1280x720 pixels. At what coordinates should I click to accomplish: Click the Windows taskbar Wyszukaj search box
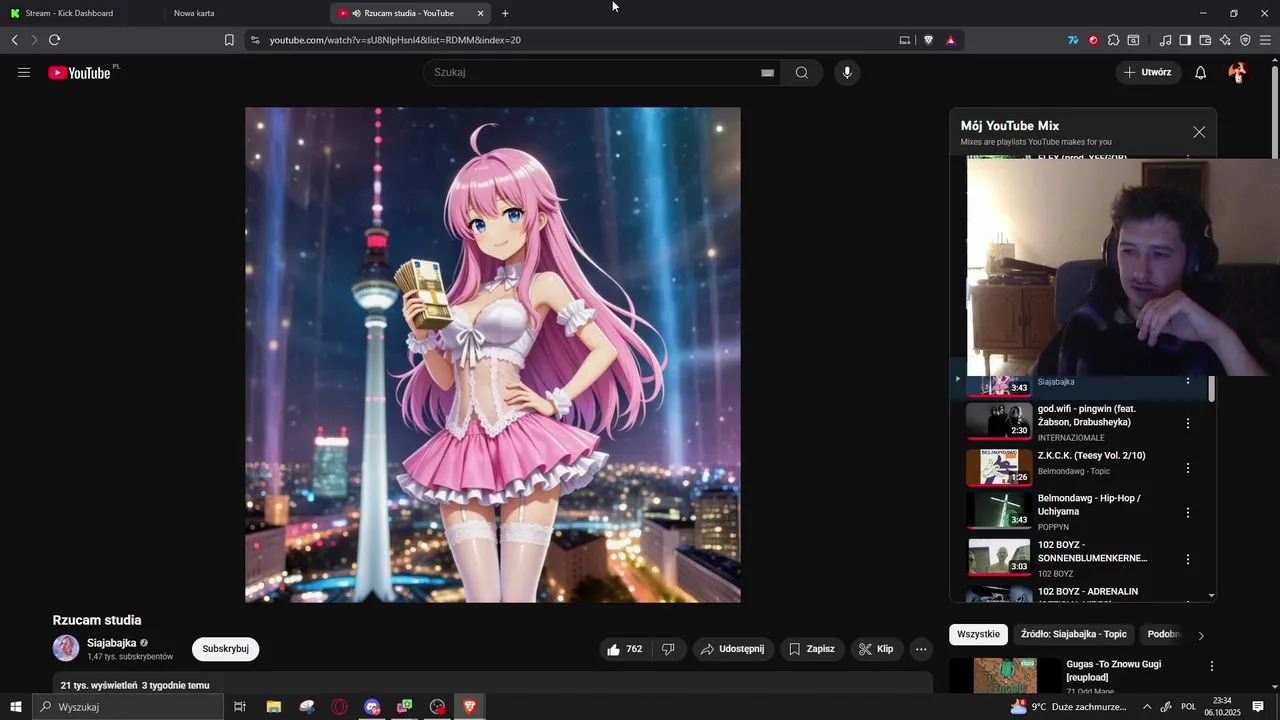[128, 707]
